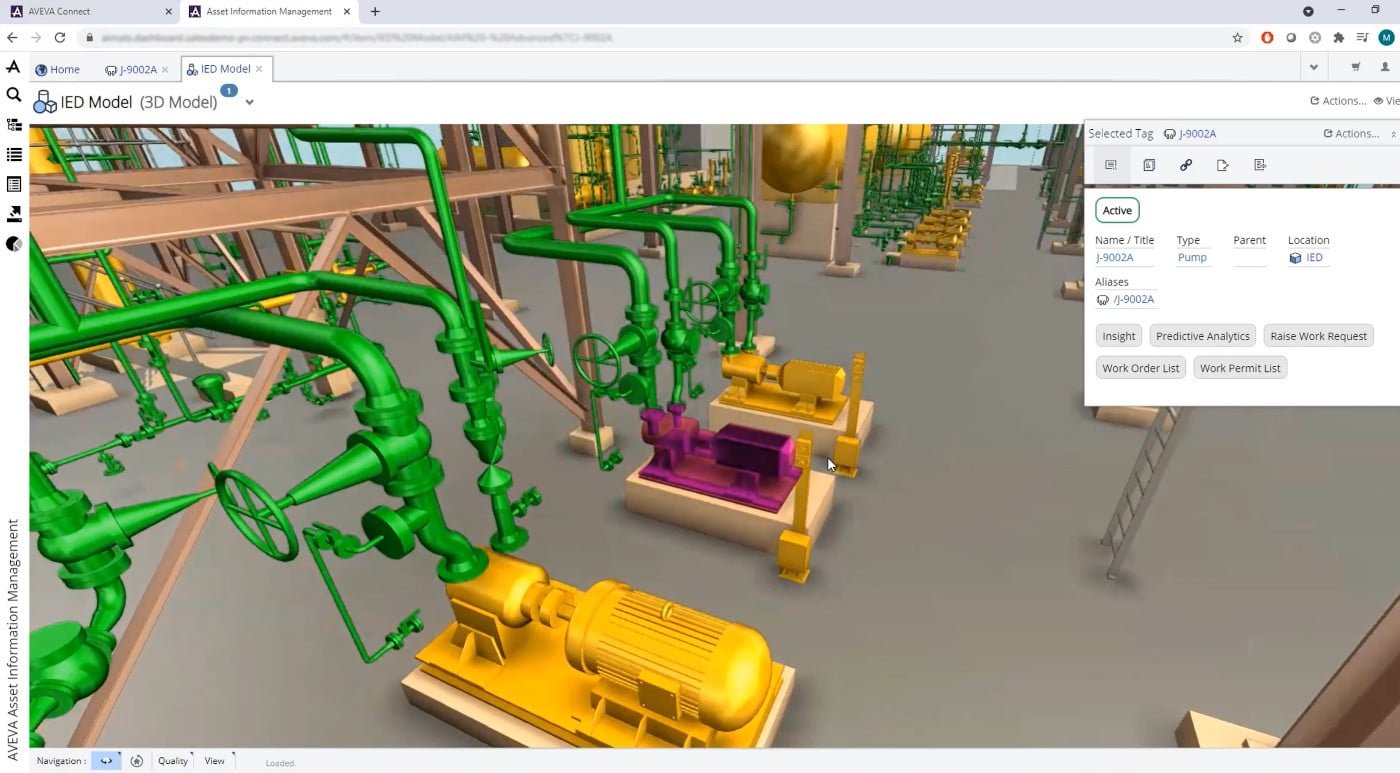
Task: Select the page with arrow icon in tag panel
Action: [x=1223, y=165]
